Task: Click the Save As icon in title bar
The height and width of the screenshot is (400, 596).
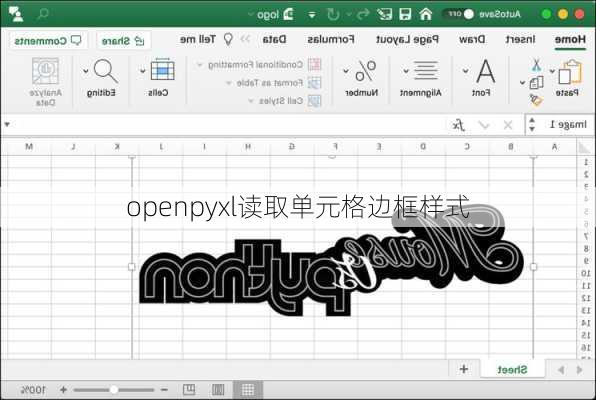Action: point(384,14)
